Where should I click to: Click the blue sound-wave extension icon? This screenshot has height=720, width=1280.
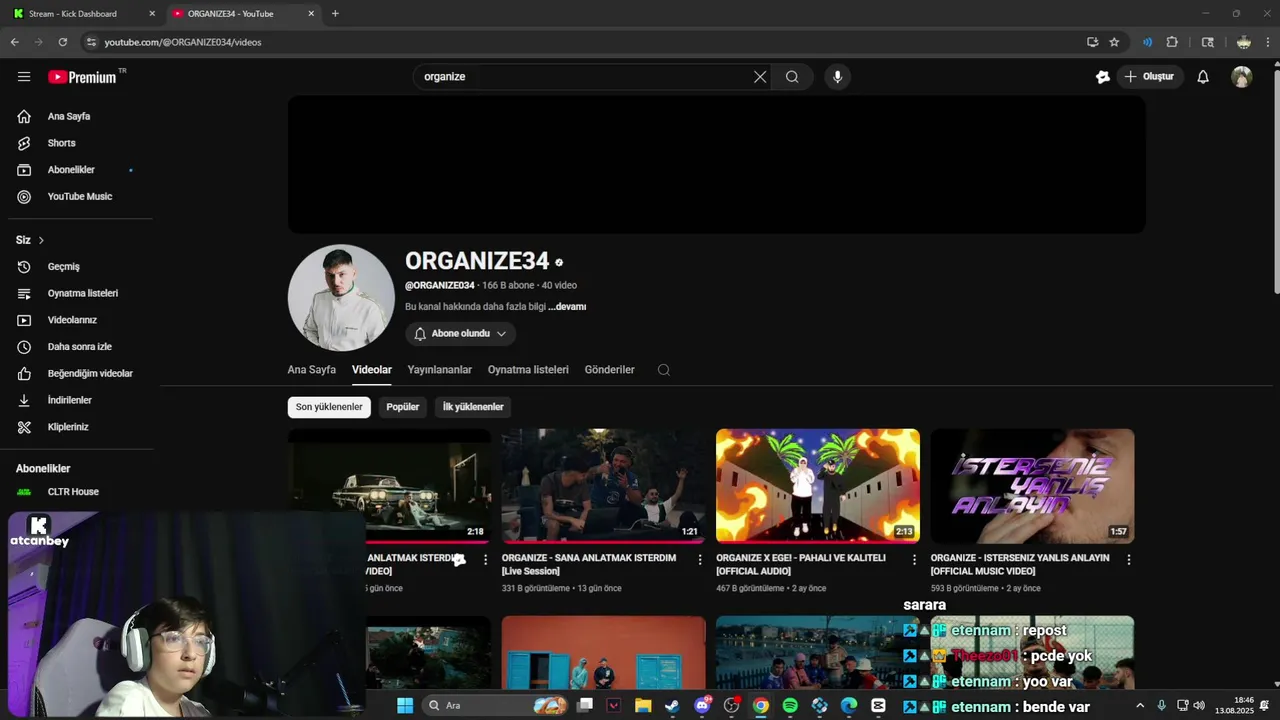point(1147,42)
